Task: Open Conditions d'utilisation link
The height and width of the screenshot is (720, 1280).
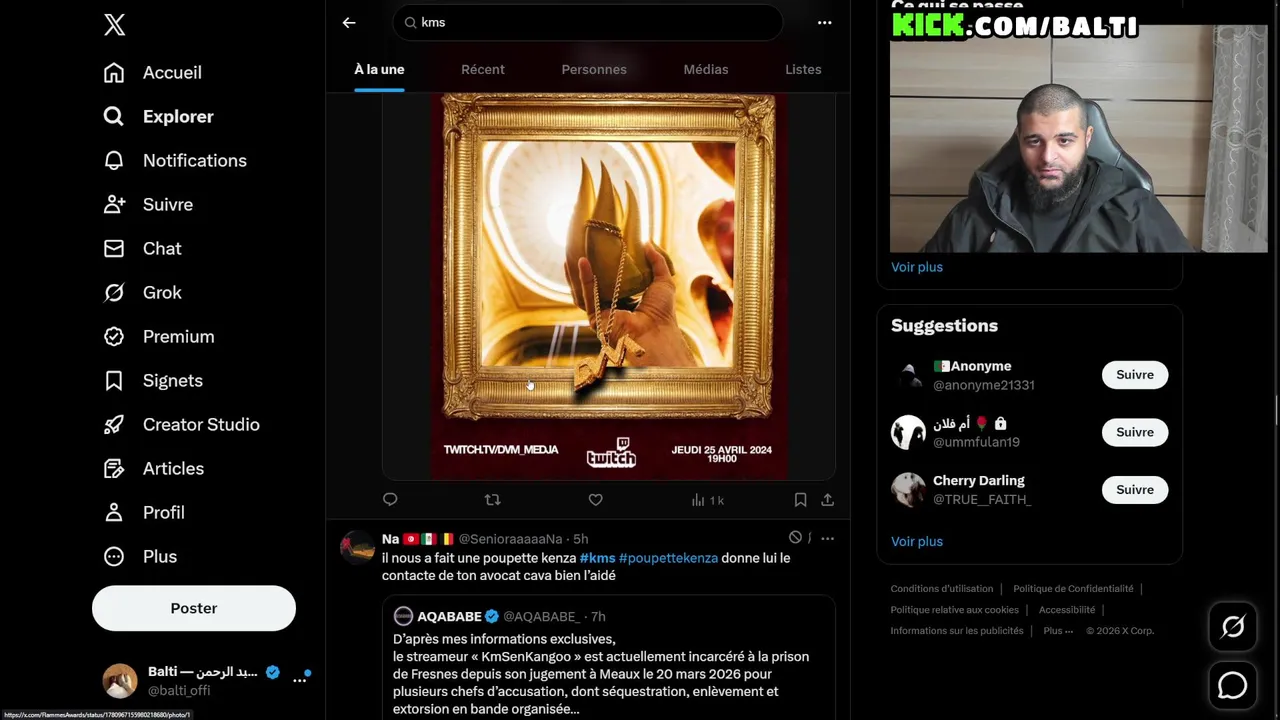Action: [942, 589]
